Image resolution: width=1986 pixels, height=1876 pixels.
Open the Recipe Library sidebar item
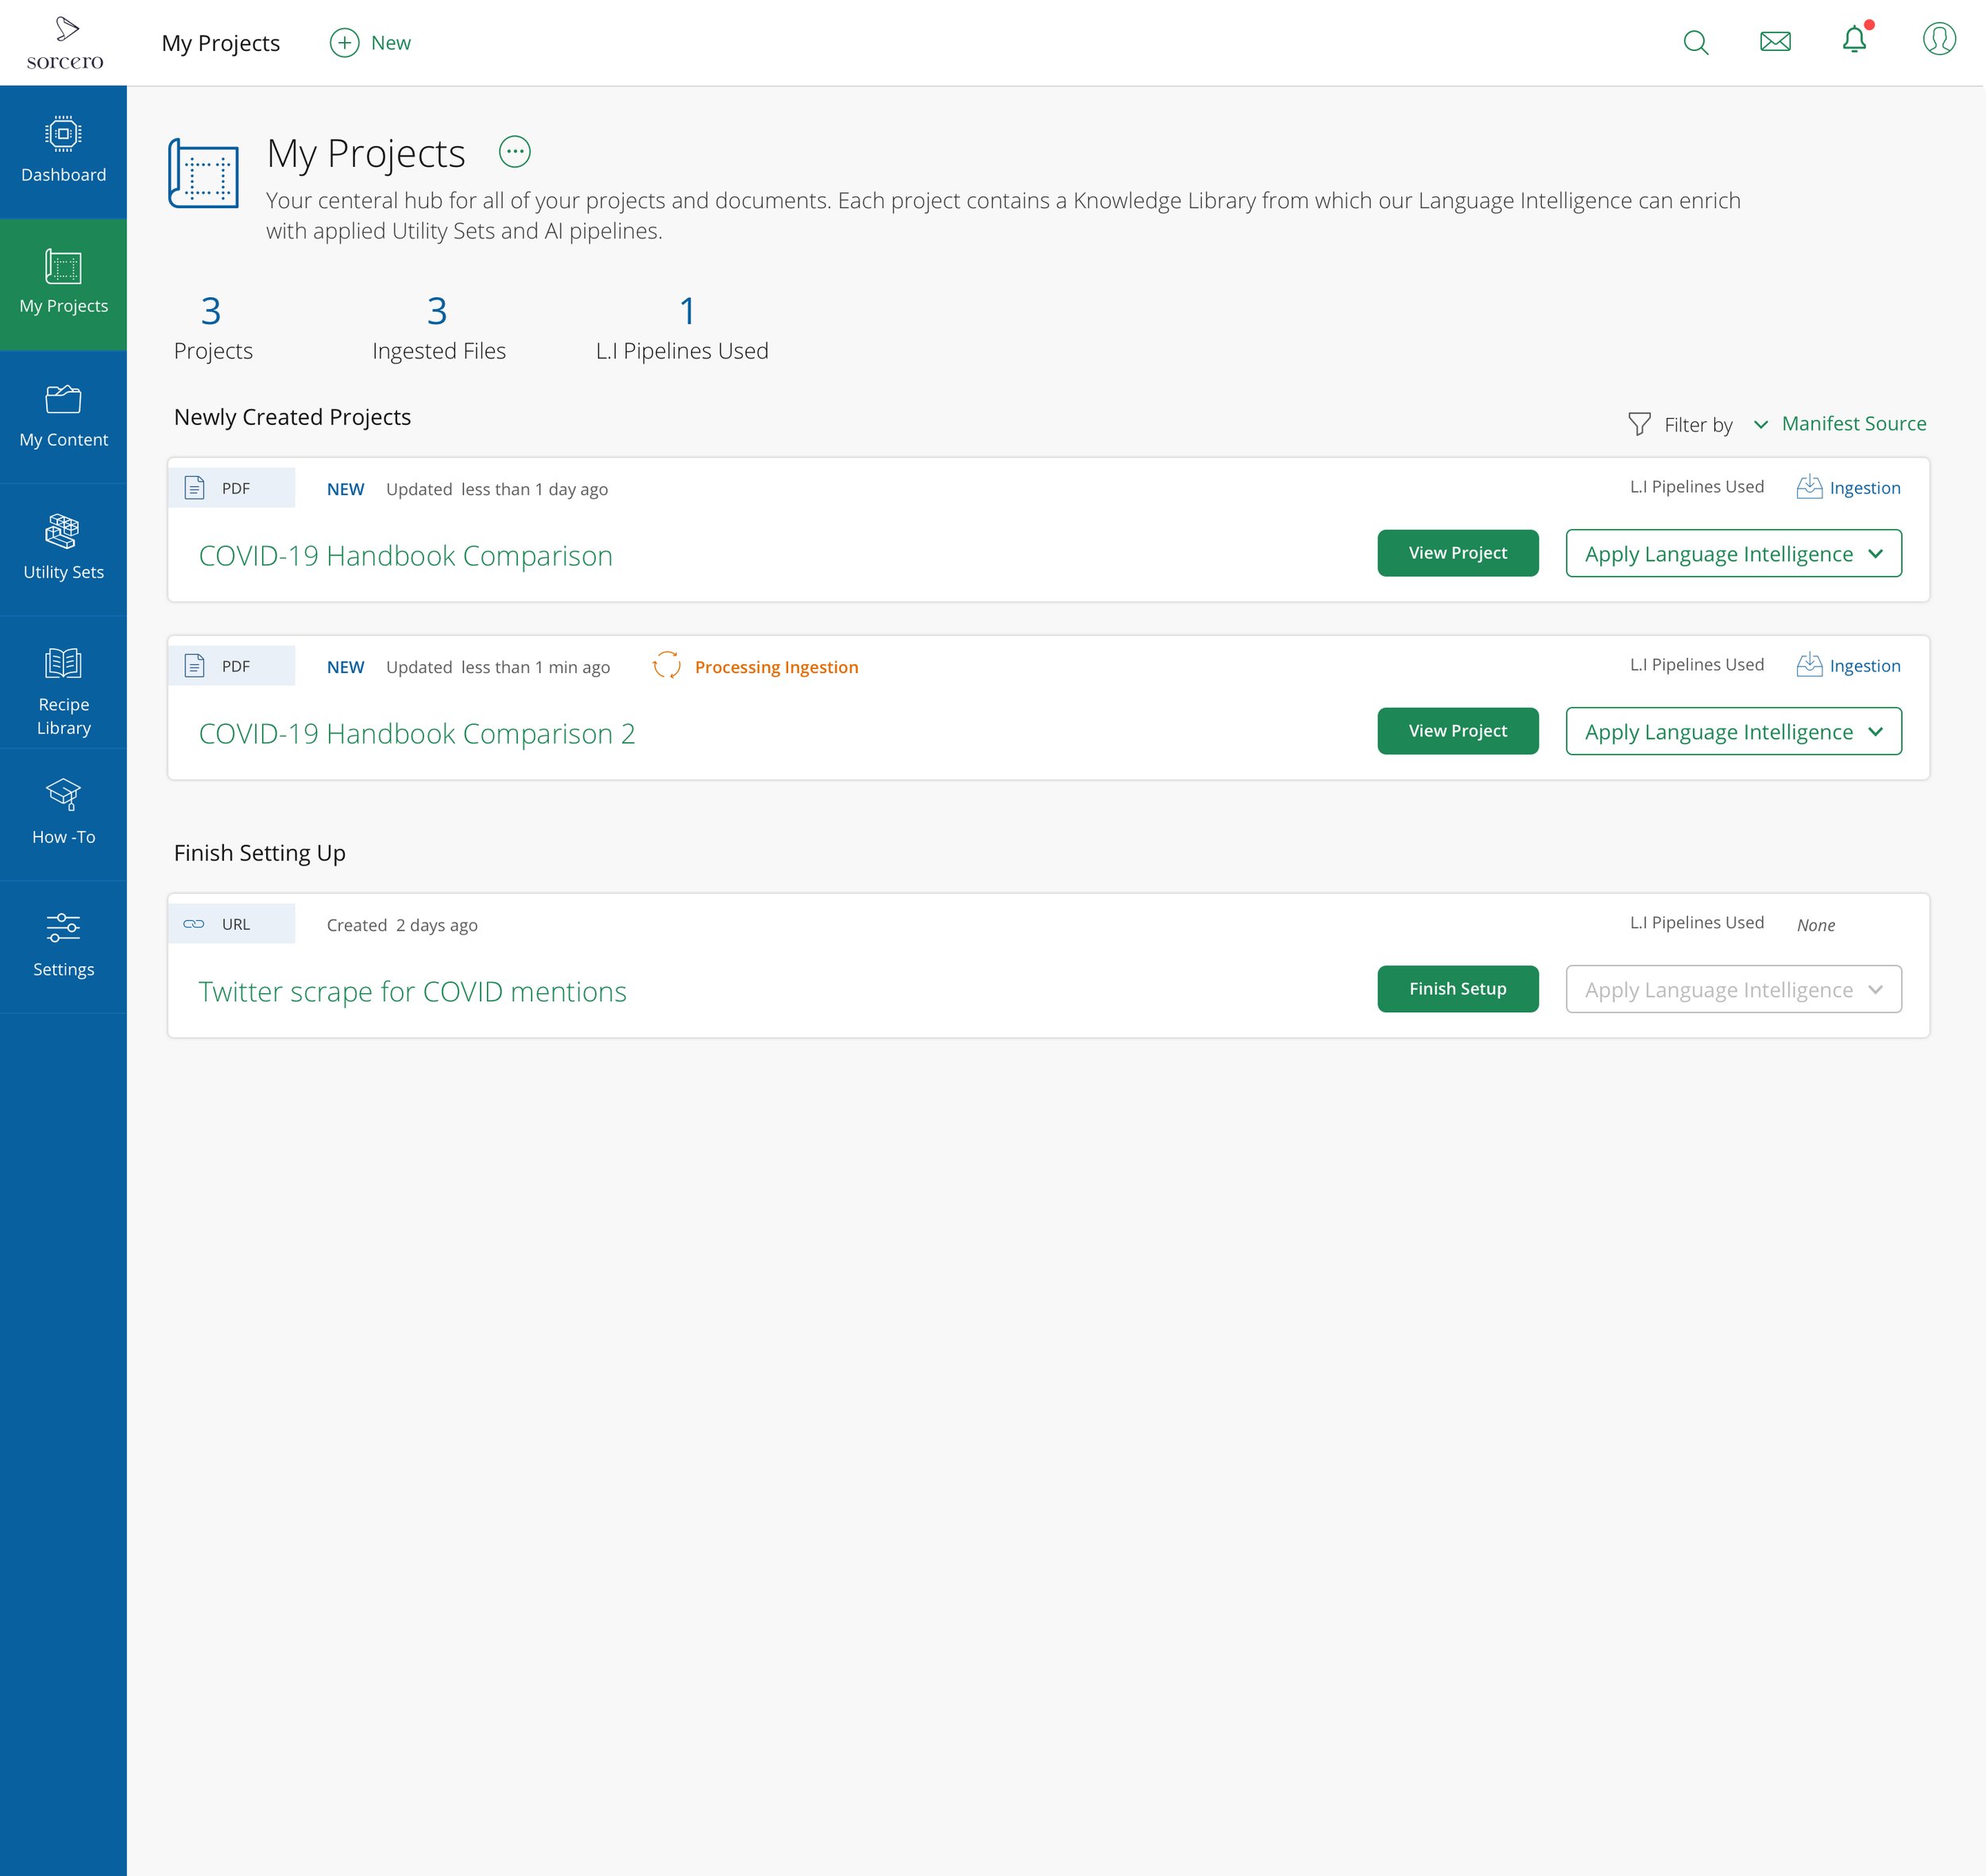point(63,690)
